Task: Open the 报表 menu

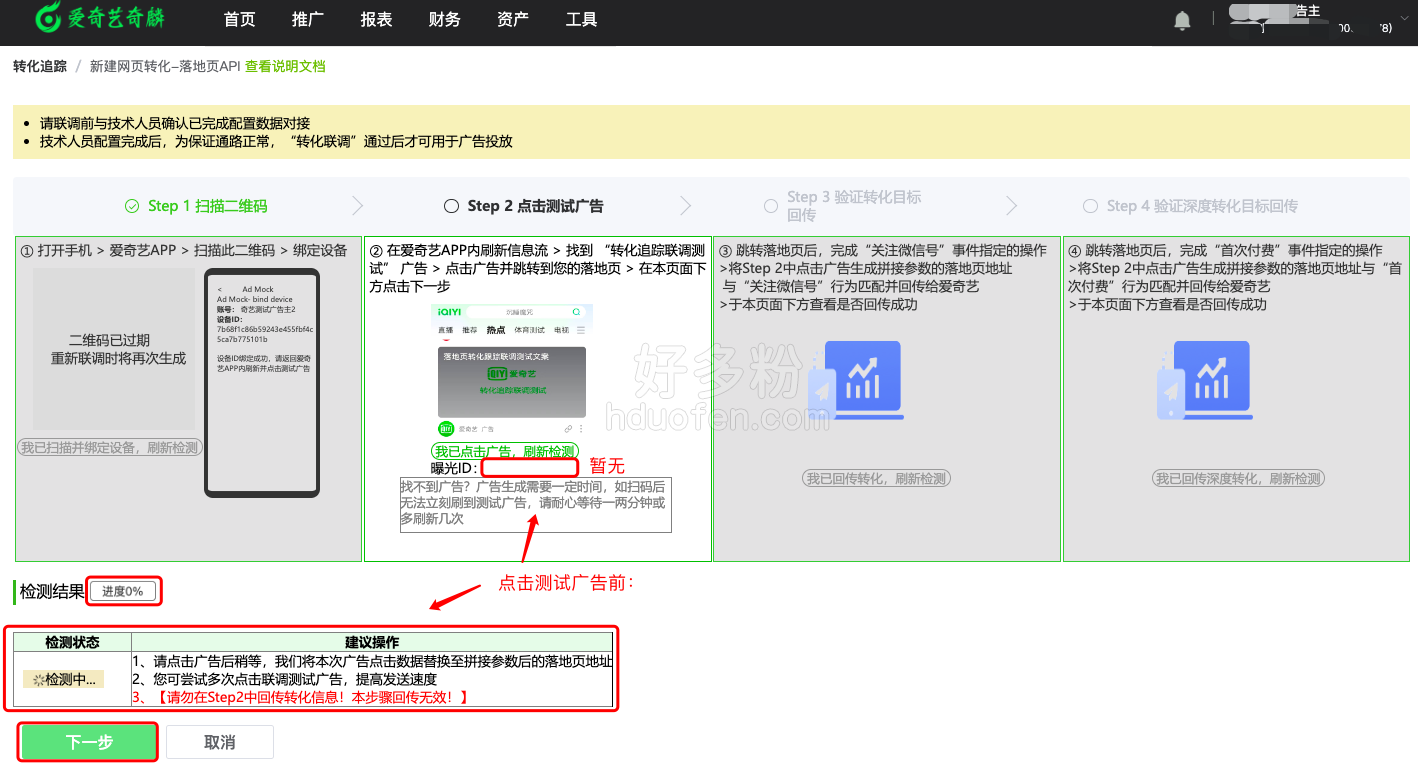Action: pyautogui.click(x=376, y=20)
